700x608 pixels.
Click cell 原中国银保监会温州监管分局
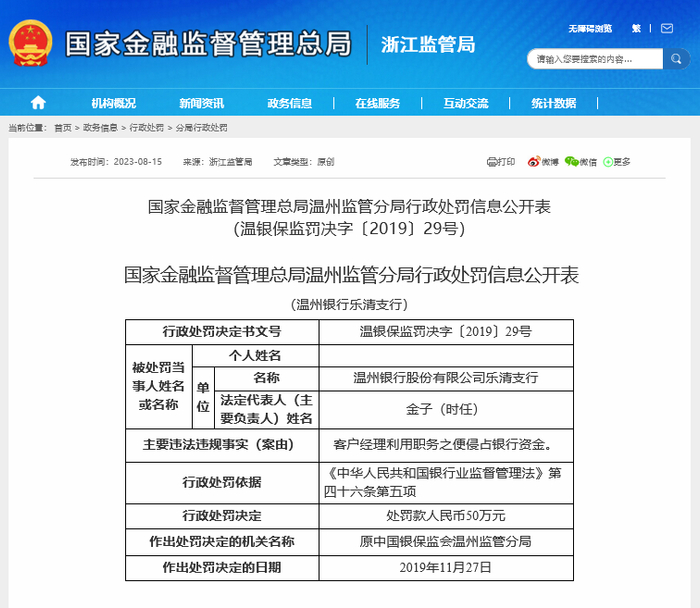446,542
